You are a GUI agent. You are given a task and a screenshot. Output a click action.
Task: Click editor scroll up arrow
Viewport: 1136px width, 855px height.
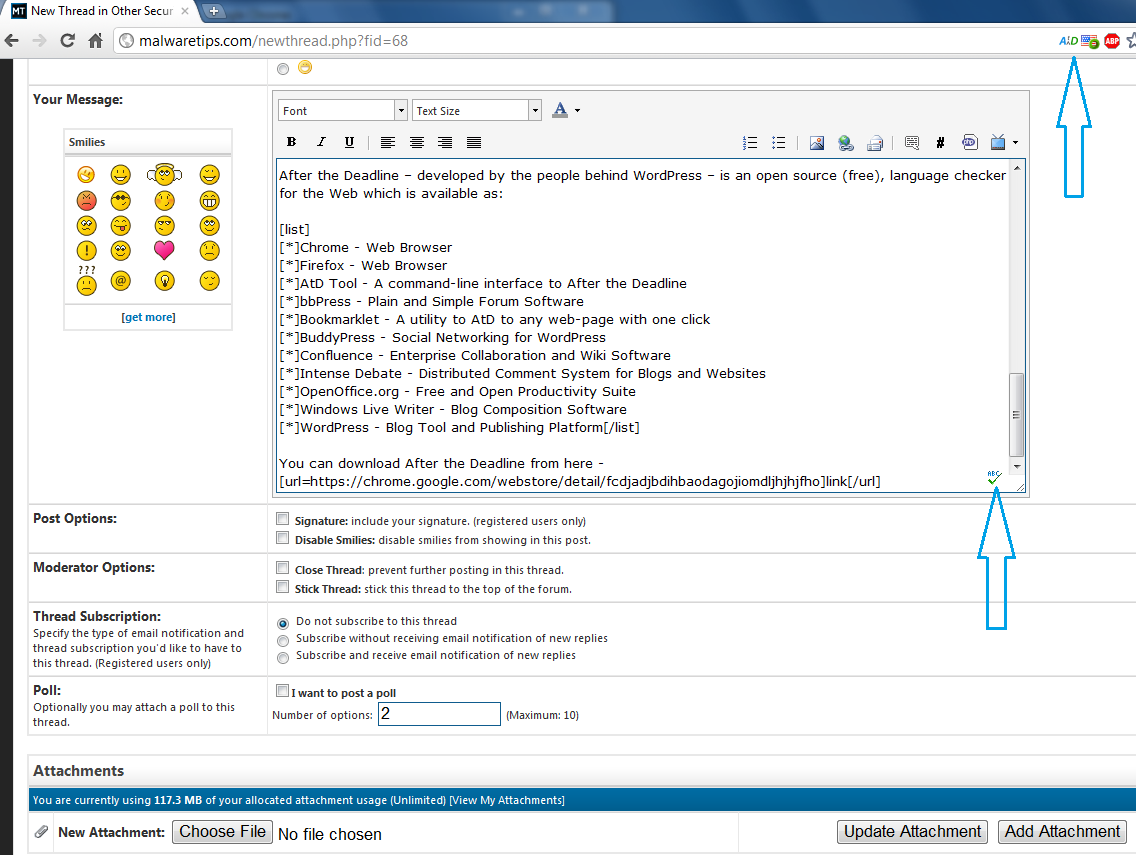[1016, 167]
